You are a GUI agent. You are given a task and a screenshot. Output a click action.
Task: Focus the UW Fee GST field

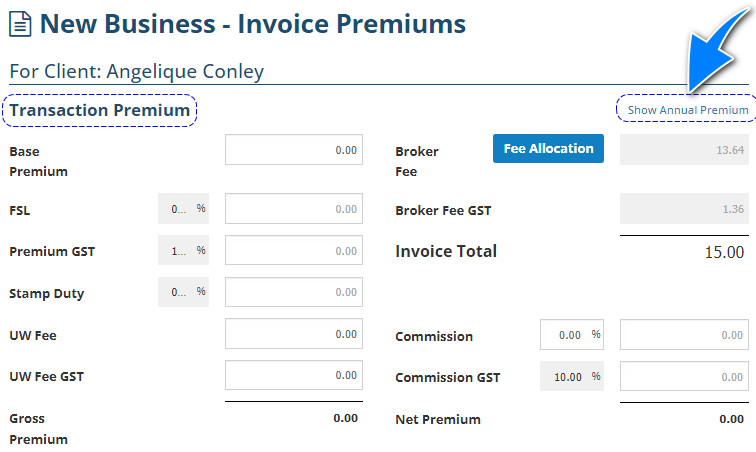tap(292, 375)
